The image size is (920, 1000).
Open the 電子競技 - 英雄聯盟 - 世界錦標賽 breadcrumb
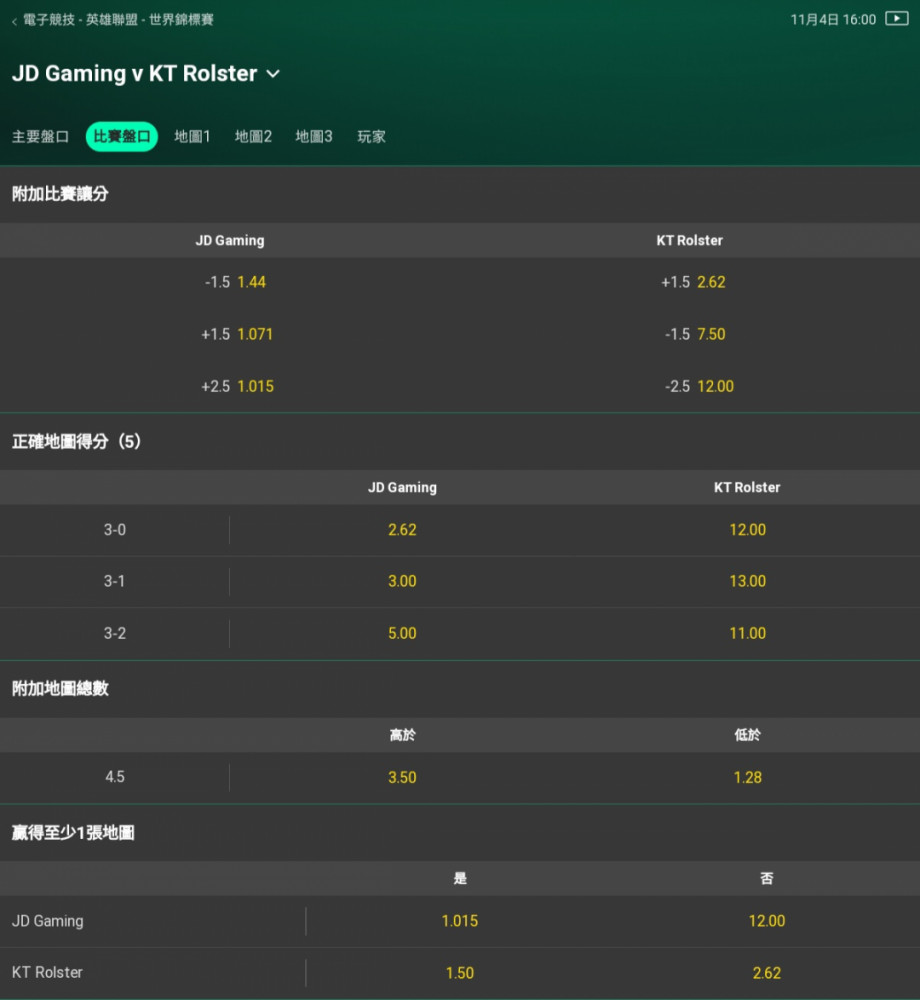(x=118, y=20)
